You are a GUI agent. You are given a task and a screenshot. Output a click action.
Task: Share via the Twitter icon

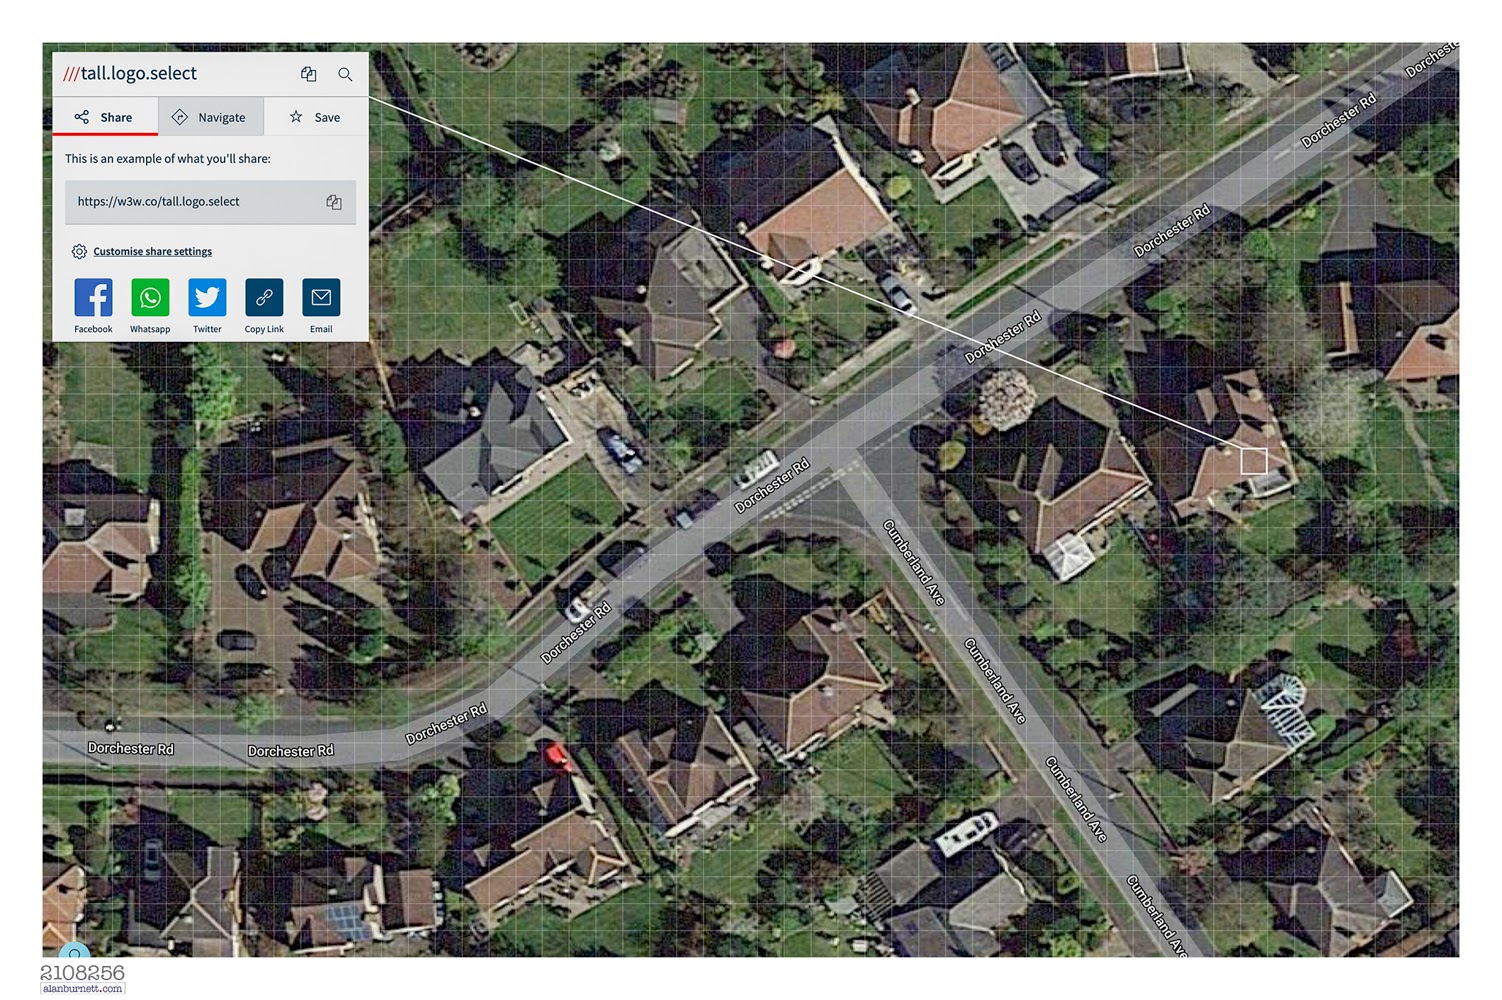(207, 297)
